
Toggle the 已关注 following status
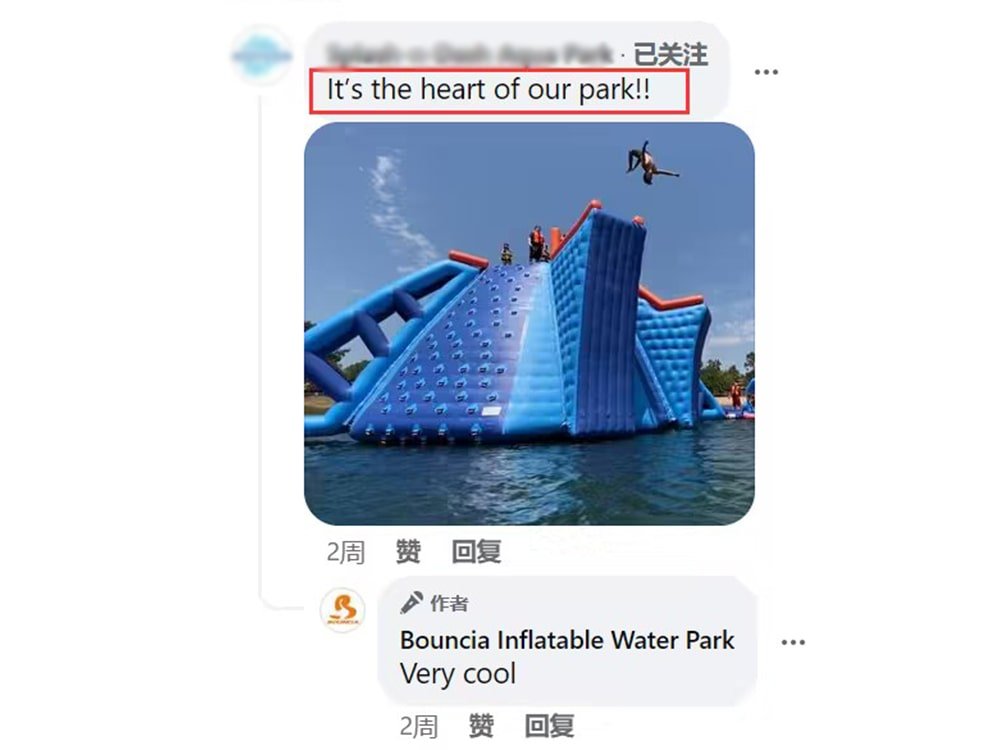[x=670, y=55]
